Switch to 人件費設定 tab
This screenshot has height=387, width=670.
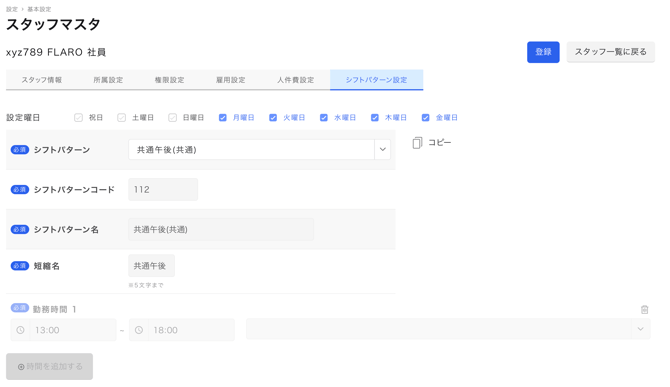(296, 80)
